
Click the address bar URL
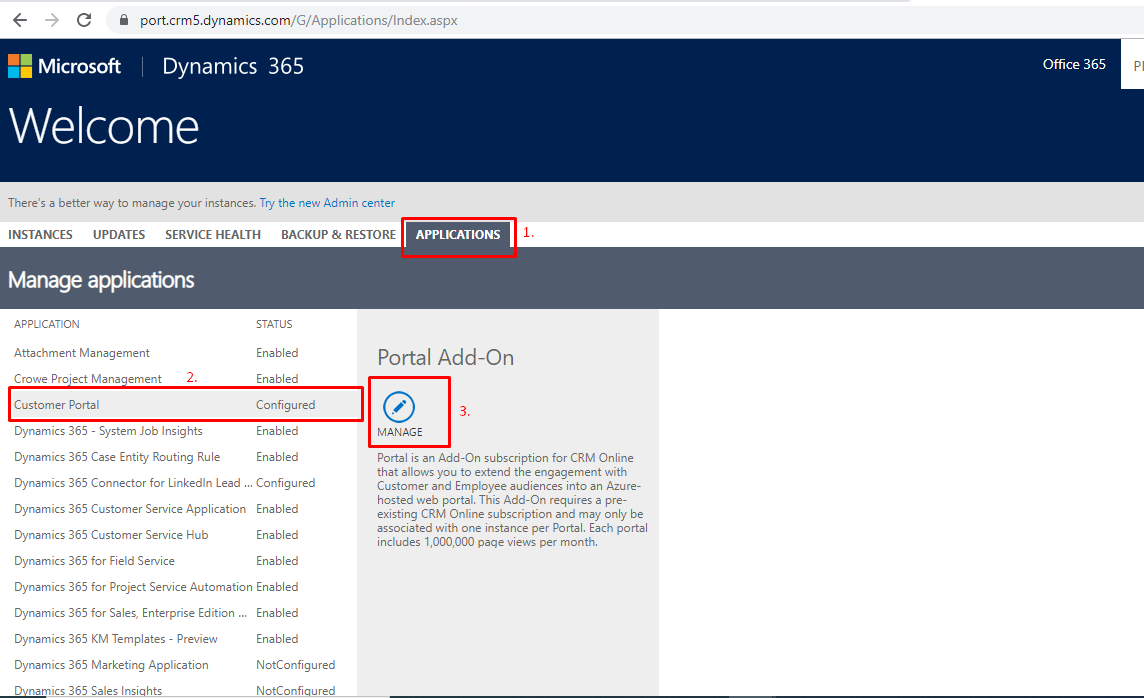[x=298, y=20]
